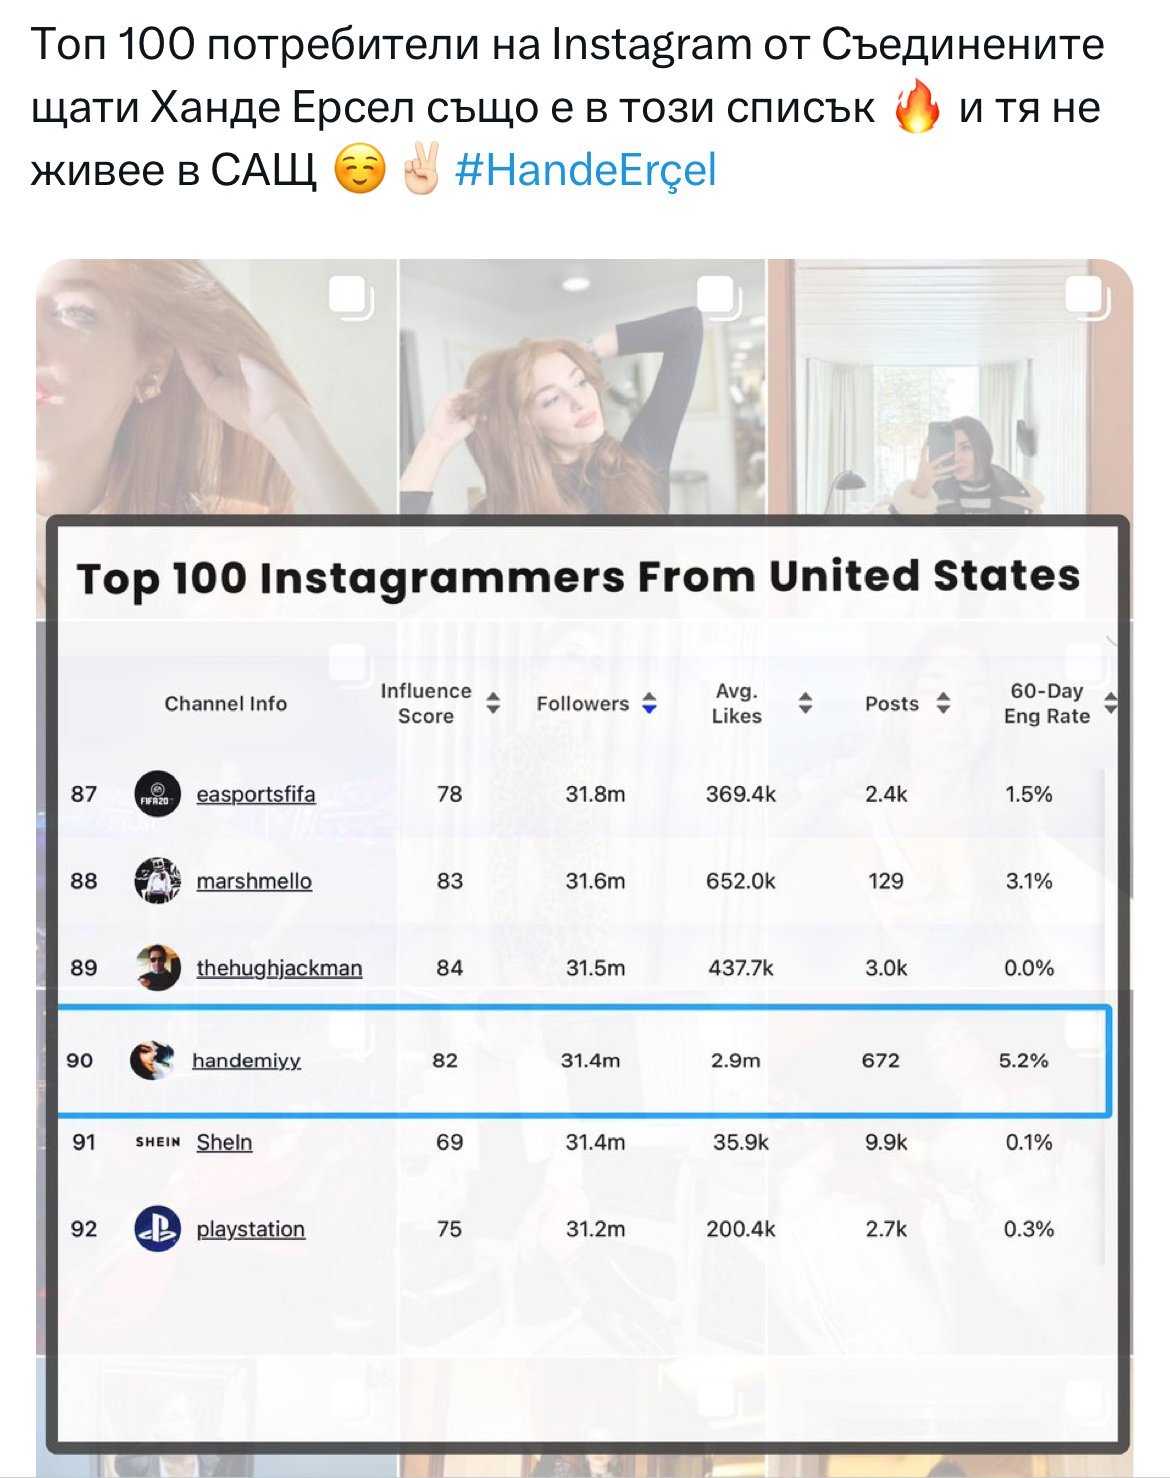Open the easportsfifa channel link
Viewport: 1170px width, 1478px height.
pyautogui.click(x=256, y=794)
